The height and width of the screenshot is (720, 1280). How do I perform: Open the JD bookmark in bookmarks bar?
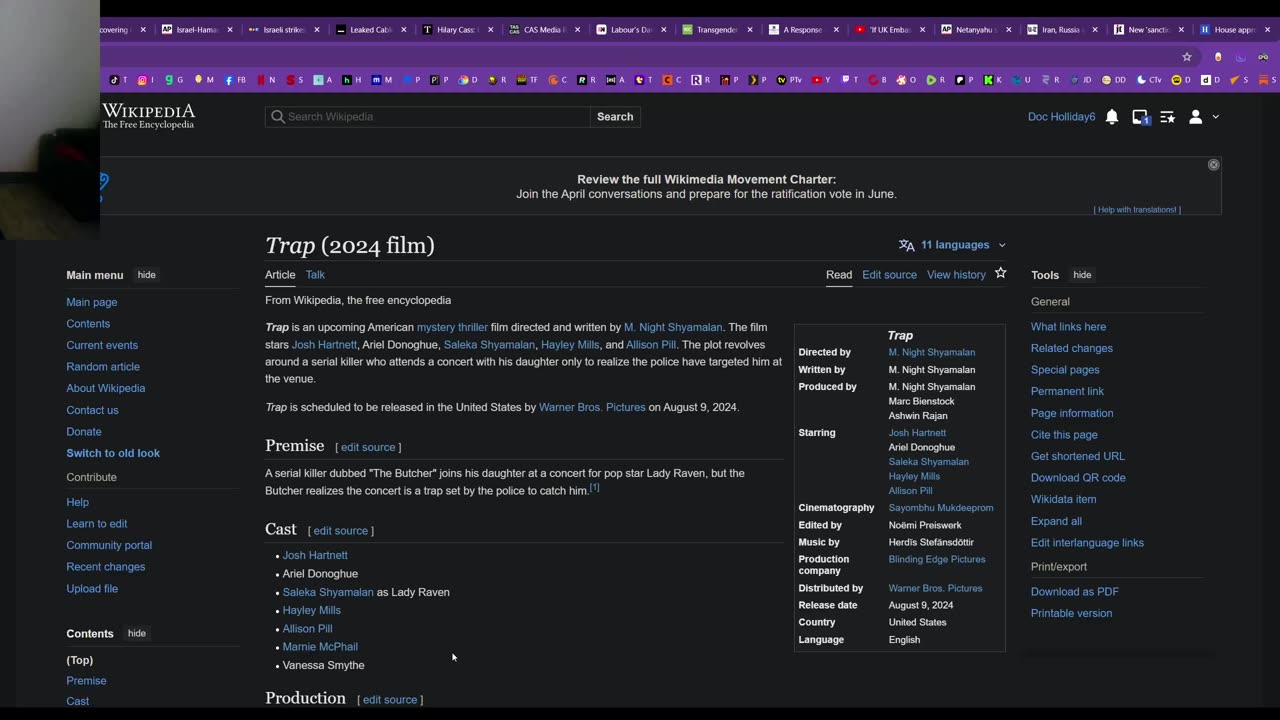[1081, 80]
